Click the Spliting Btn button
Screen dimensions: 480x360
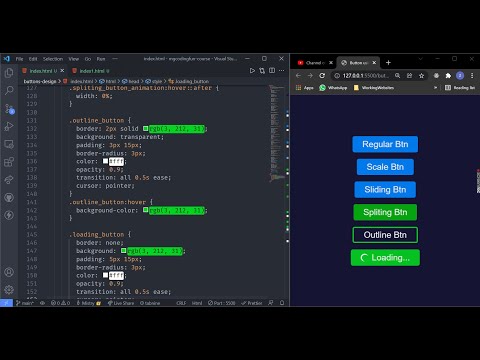tap(385, 212)
